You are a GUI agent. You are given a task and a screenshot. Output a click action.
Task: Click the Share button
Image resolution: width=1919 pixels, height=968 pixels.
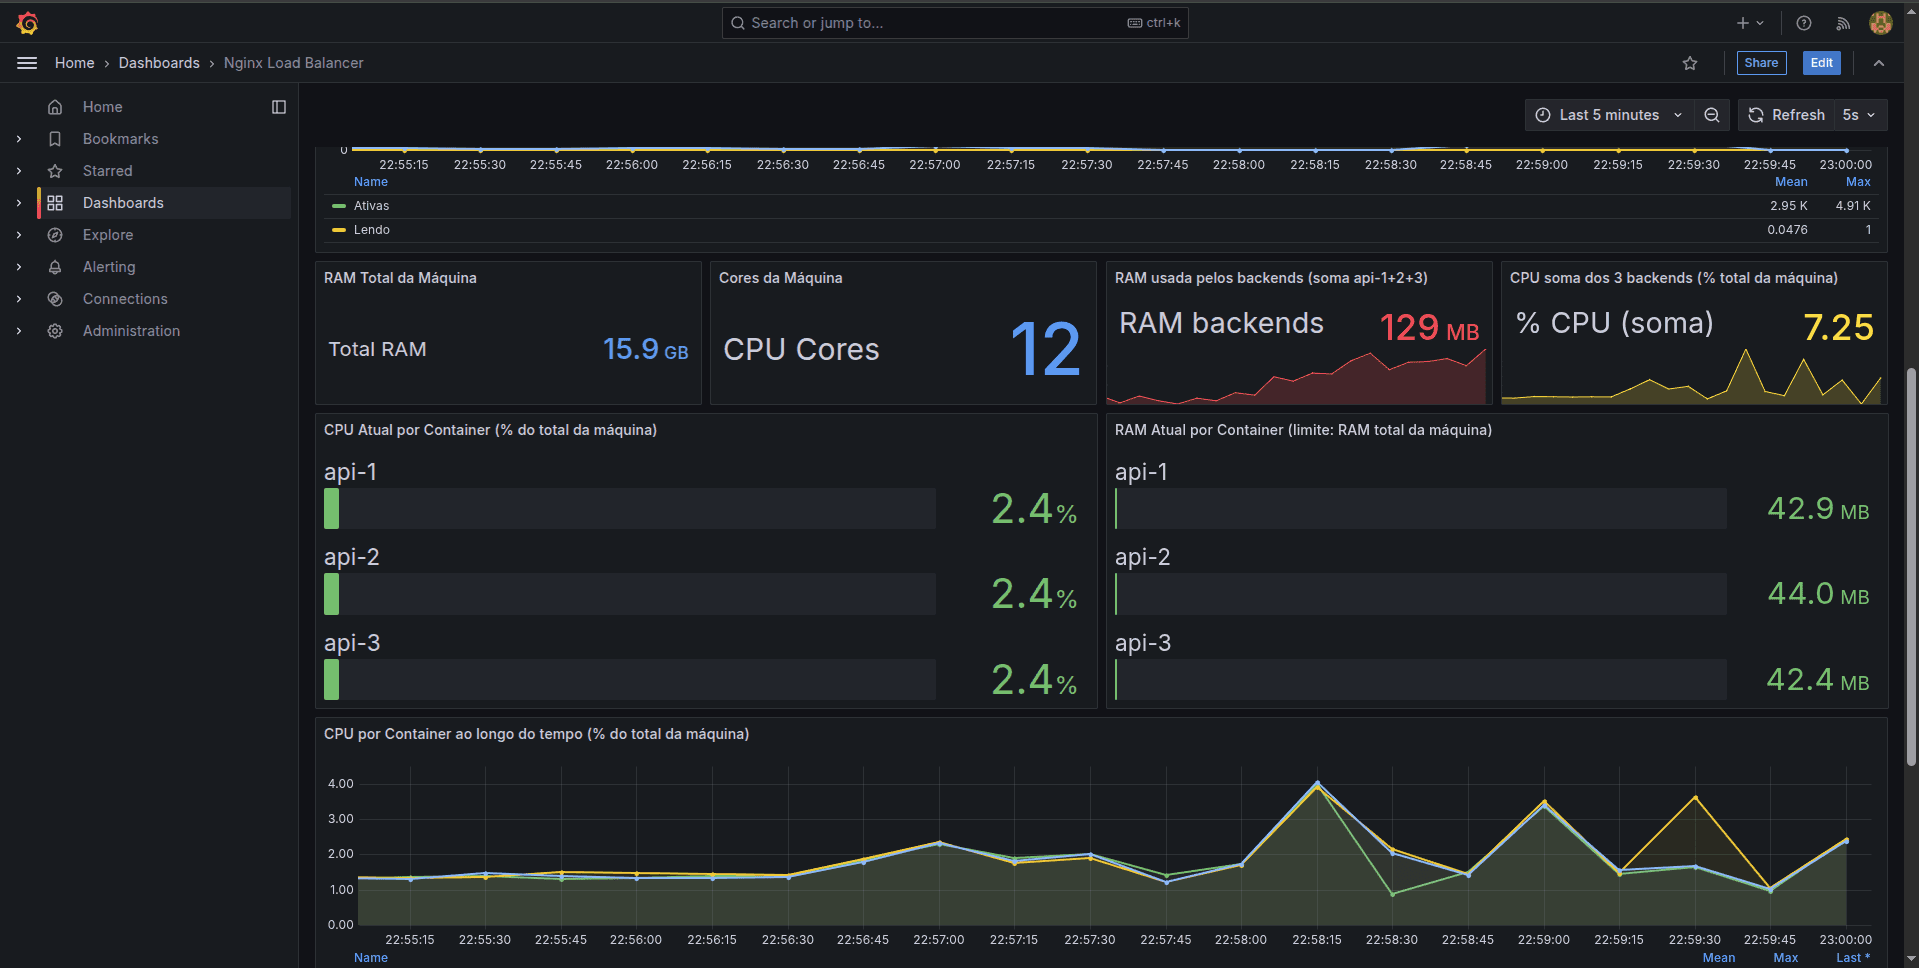pos(1761,63)
